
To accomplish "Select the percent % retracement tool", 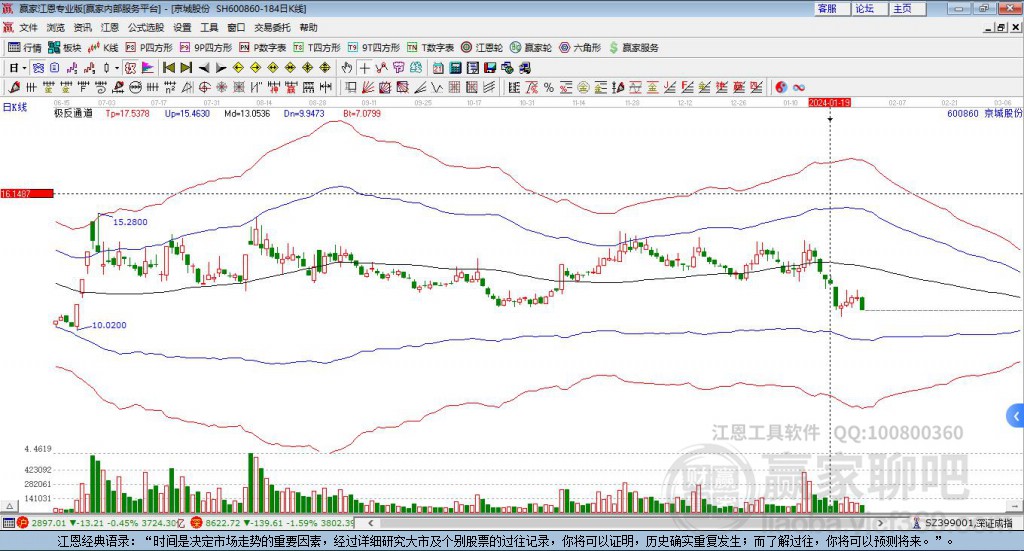I will click(x=549, y=87).
